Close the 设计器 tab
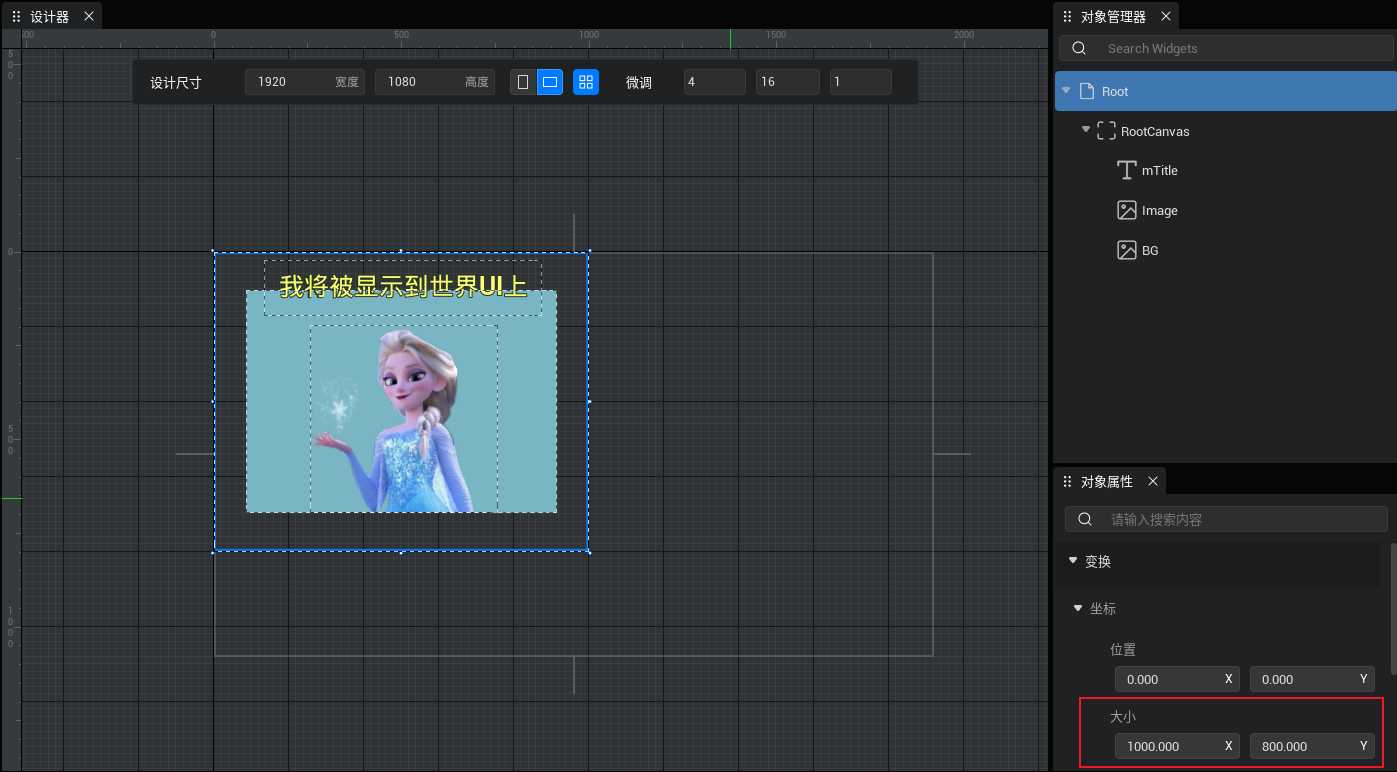The height and width of the screenshot is (772, 1397). click(x=89, y=16)
